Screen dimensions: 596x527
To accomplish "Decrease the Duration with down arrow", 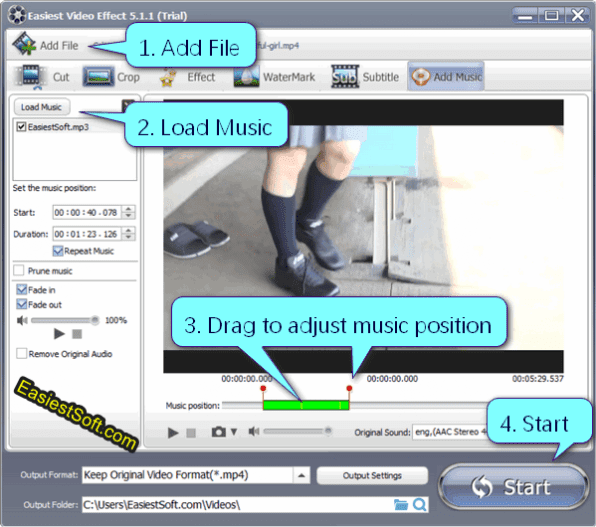I will (x=128, y=237).
